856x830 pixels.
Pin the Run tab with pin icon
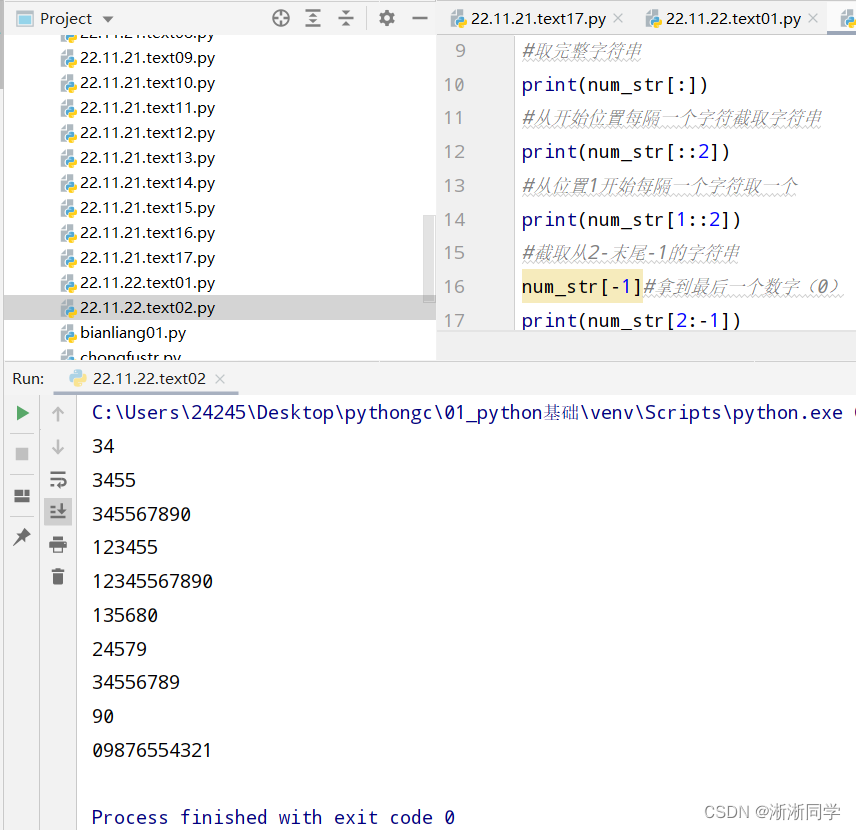coord(22,537)
